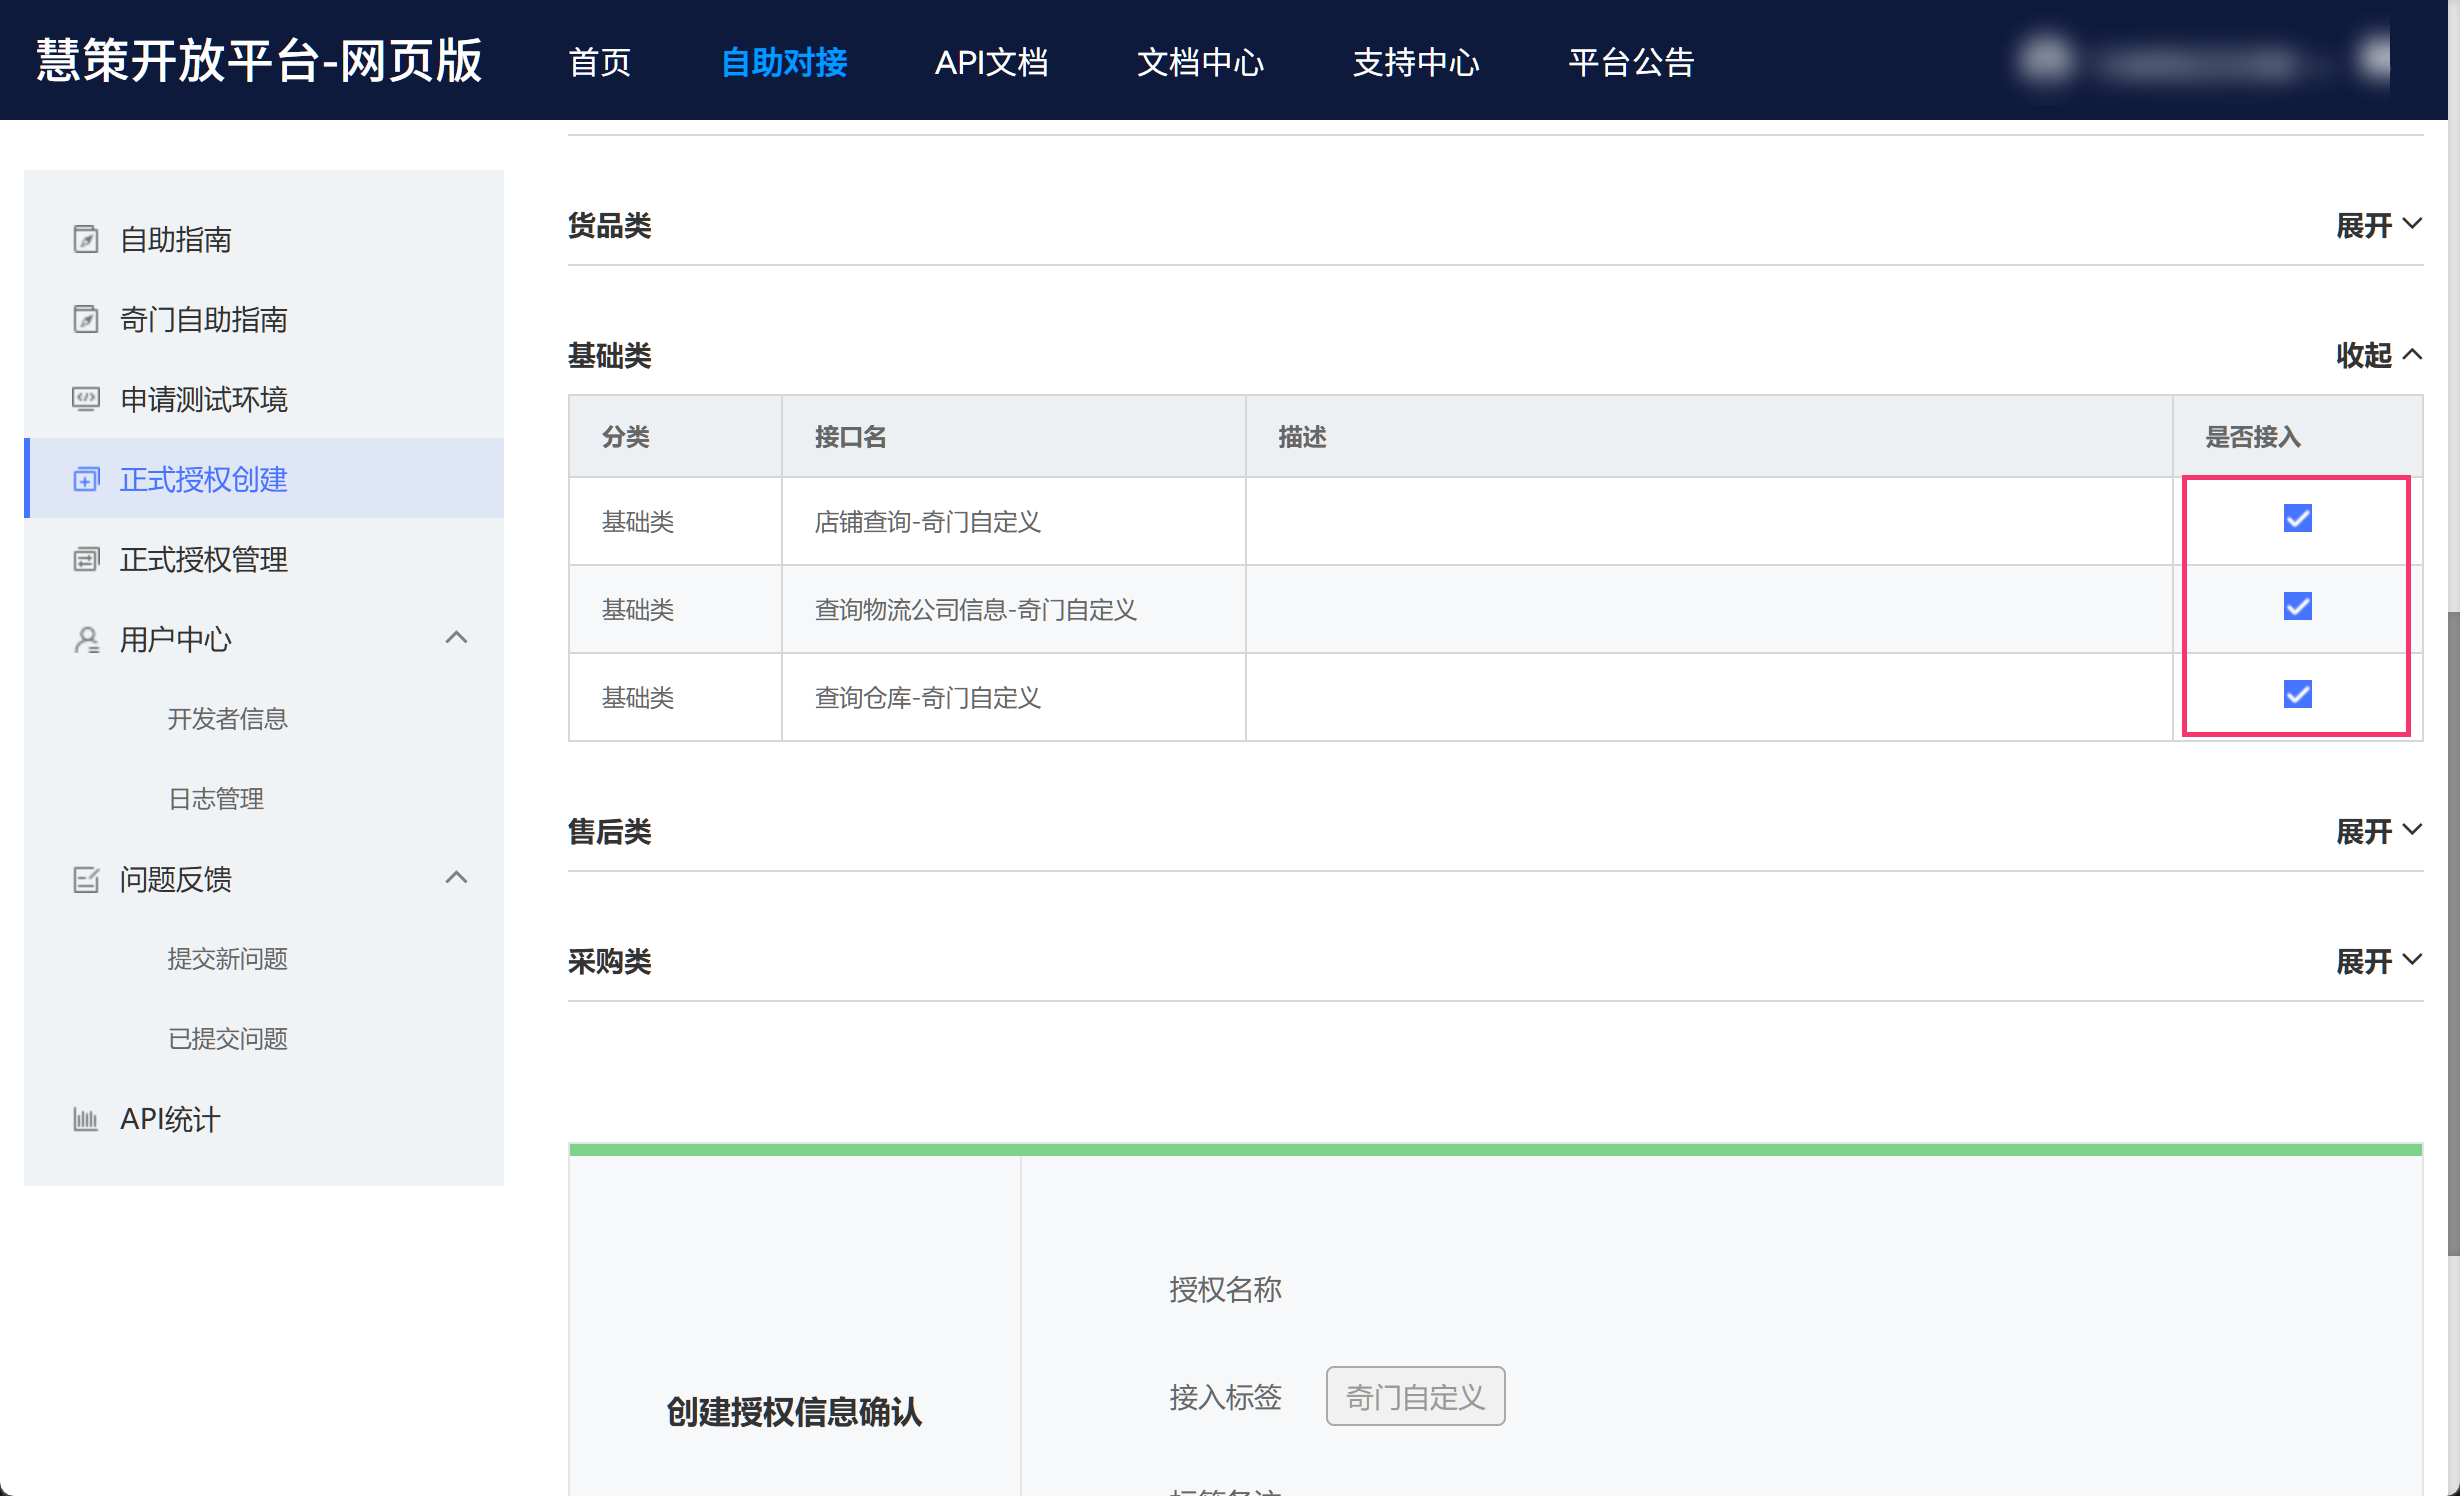
Task: Click the 问题反馈 edit icon
Action: pyautogui.click(x=86, y=879)
